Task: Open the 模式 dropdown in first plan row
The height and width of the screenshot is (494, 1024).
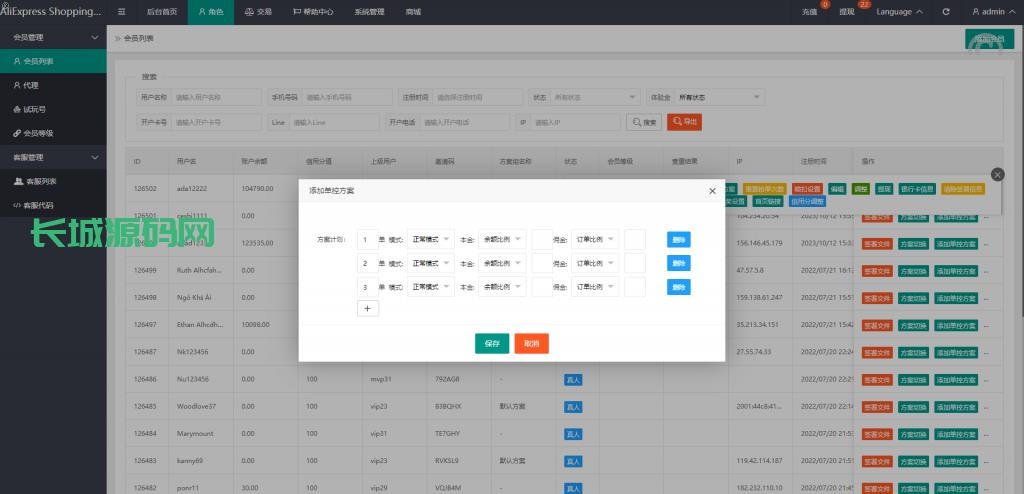Action: coord(432,240)
